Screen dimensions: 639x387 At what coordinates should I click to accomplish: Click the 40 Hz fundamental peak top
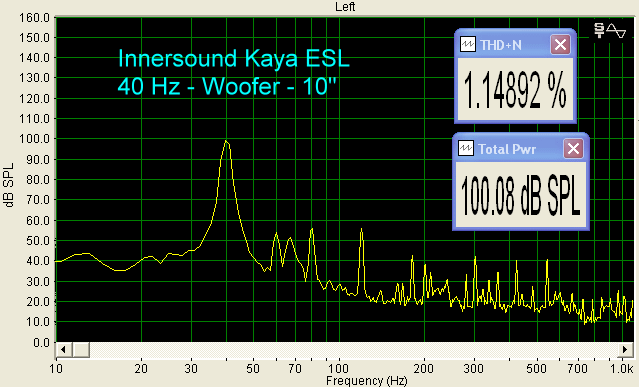226,141
